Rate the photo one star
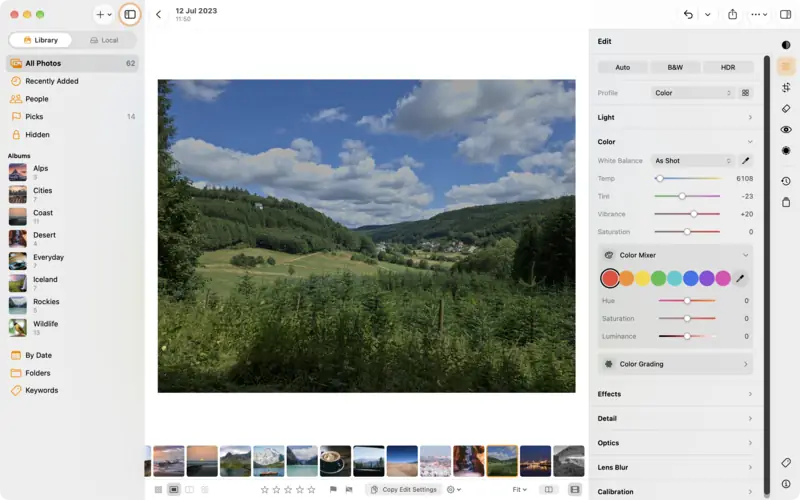 pos(264,489)
